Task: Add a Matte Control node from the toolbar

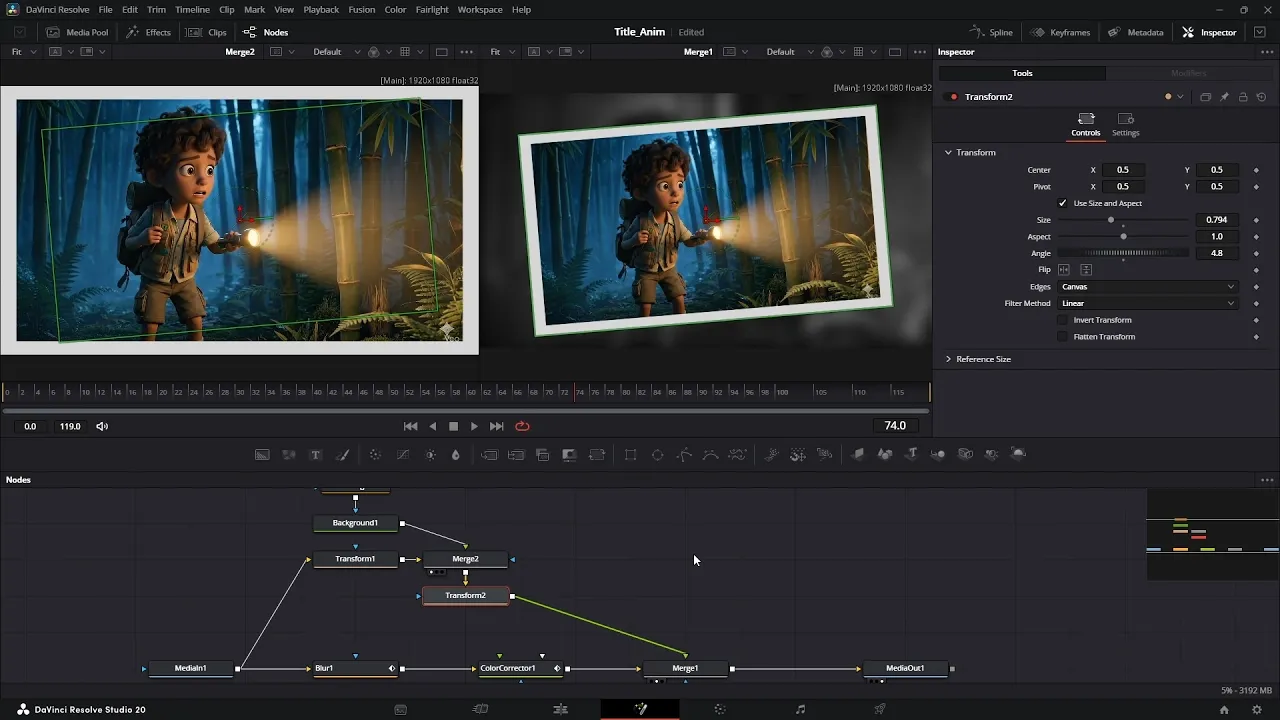Action: [x=569, y=454]
